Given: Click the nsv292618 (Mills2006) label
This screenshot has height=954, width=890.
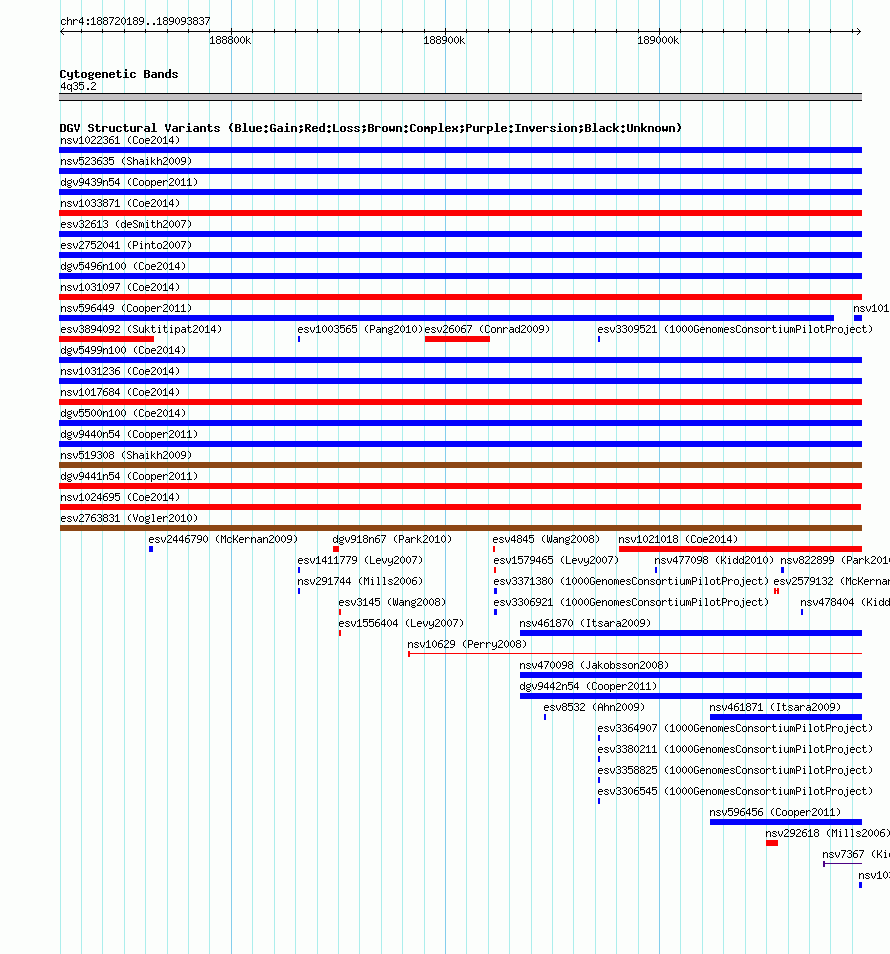Looking at the screenshot, I should coord(827,833).
